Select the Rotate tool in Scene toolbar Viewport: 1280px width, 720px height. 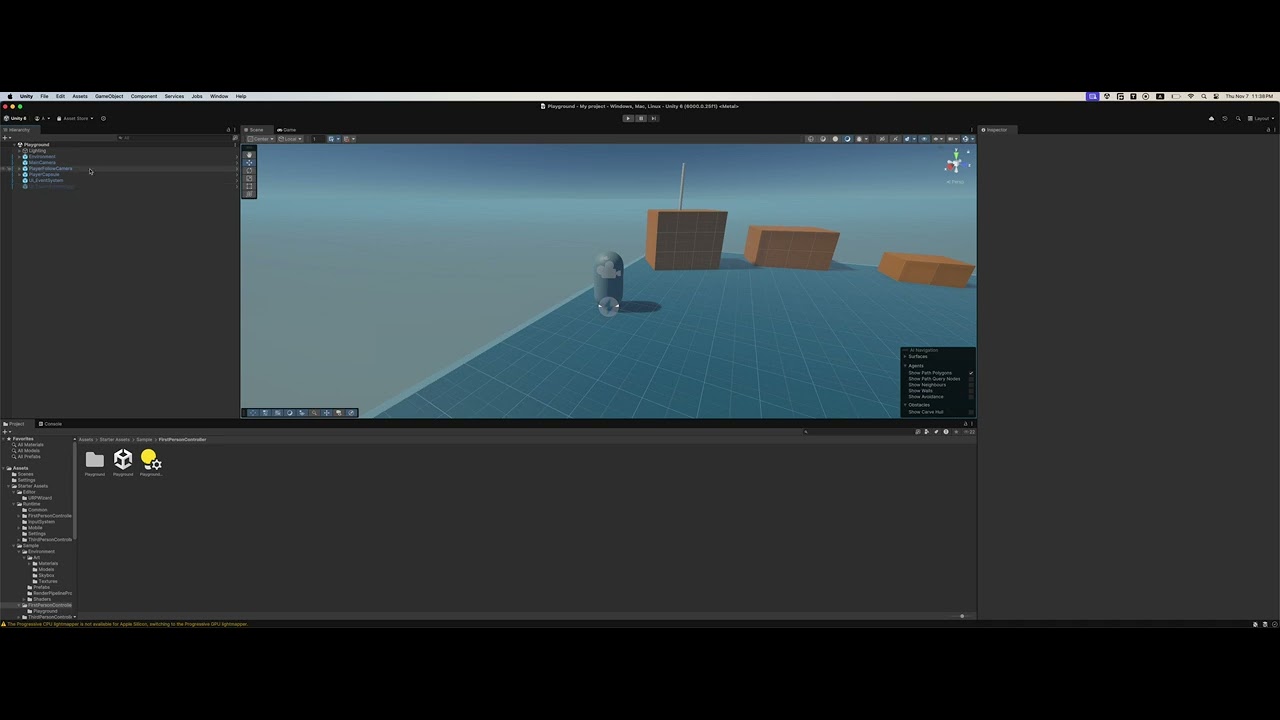click(249, 171)
